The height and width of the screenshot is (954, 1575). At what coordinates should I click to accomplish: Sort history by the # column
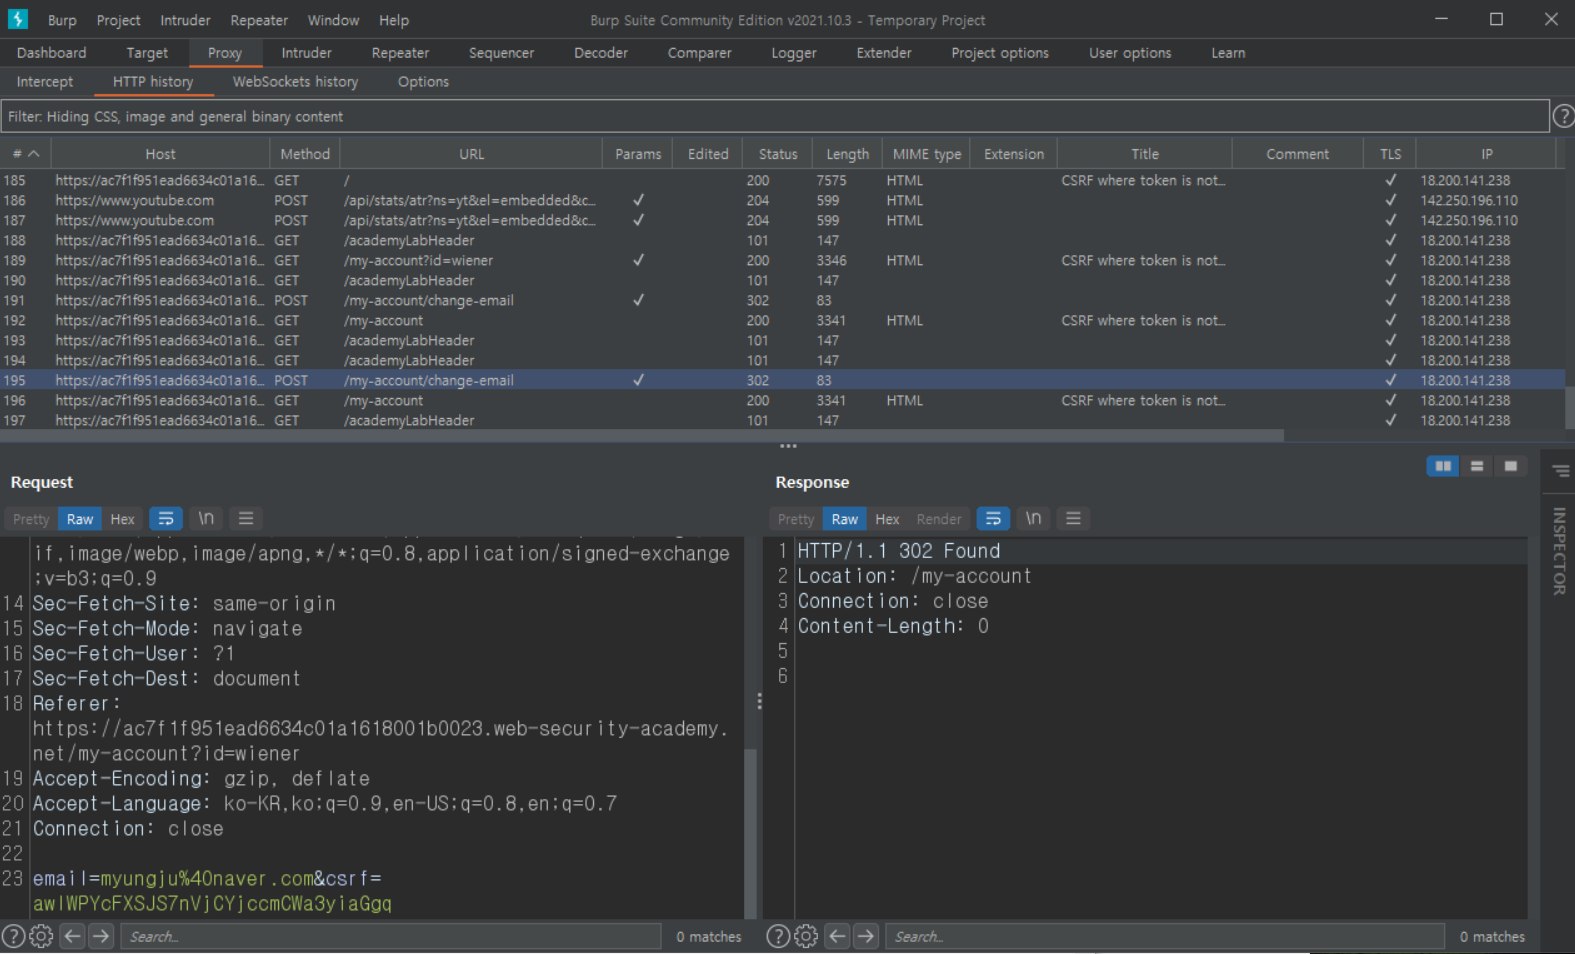[x=26, y=154]
